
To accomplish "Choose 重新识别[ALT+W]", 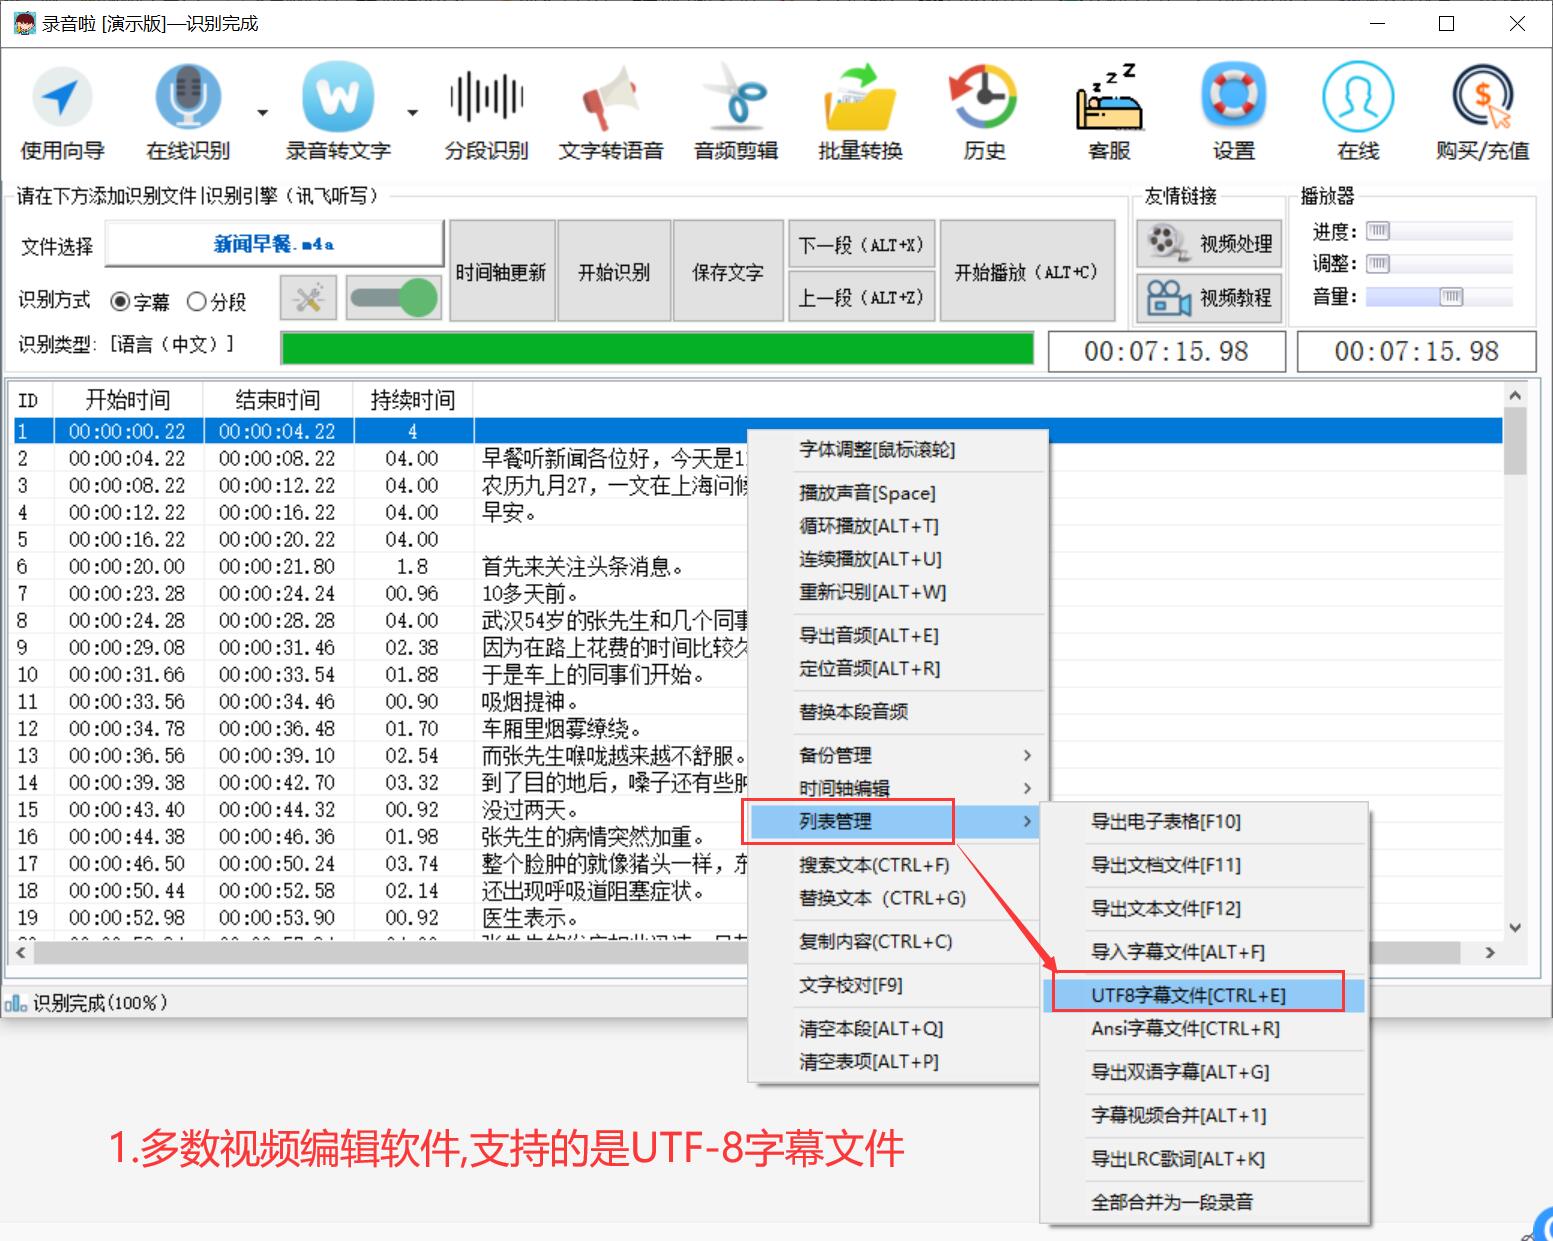I will click(897, 592).
